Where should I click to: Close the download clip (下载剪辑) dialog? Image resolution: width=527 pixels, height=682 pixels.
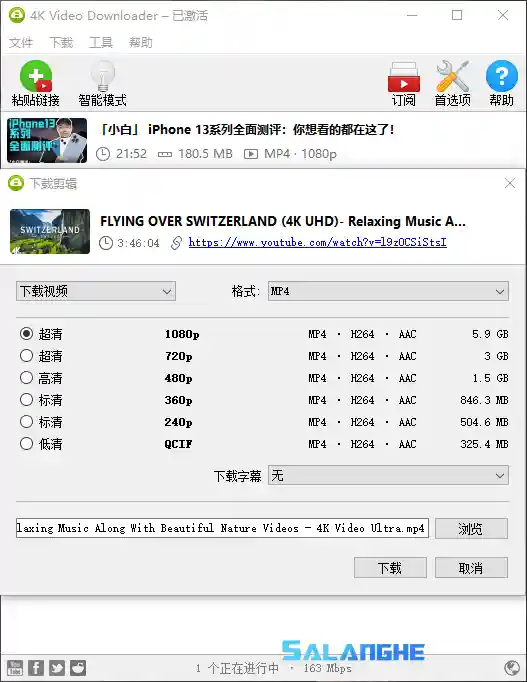pos(510,183)
